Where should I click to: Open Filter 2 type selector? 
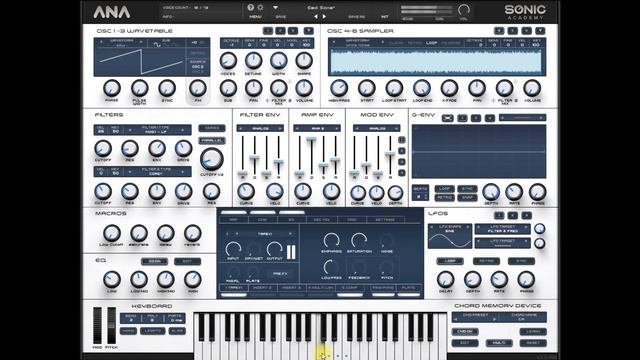click(x=156, y=172)
